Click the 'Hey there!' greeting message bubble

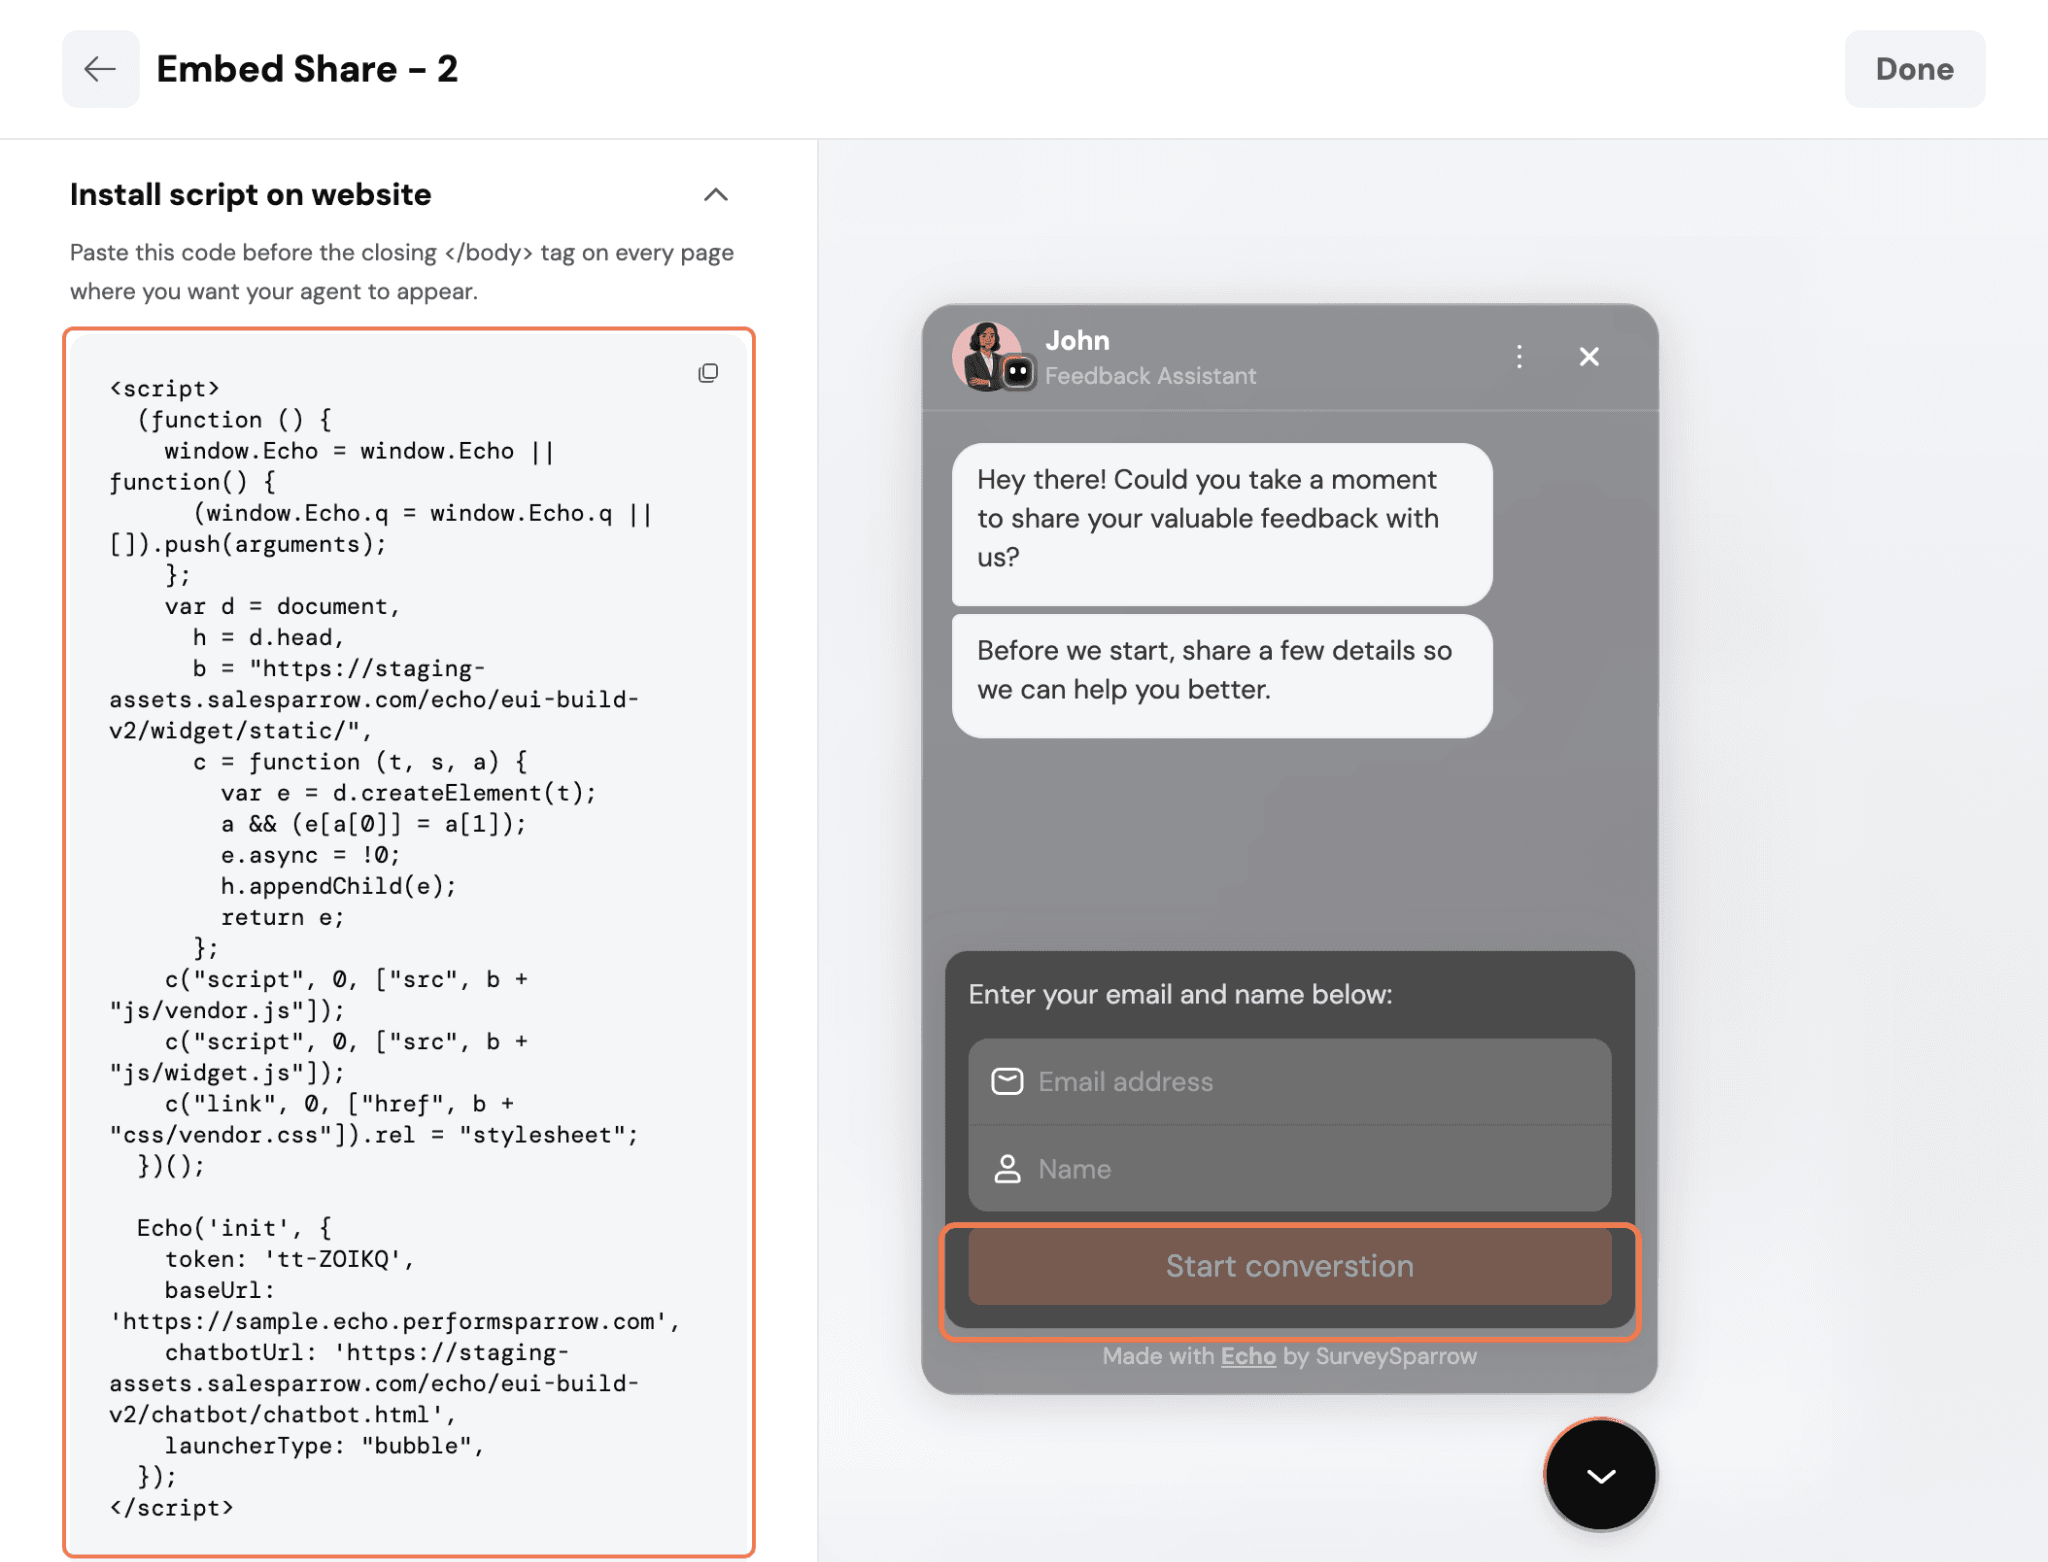click(1222, 524)
